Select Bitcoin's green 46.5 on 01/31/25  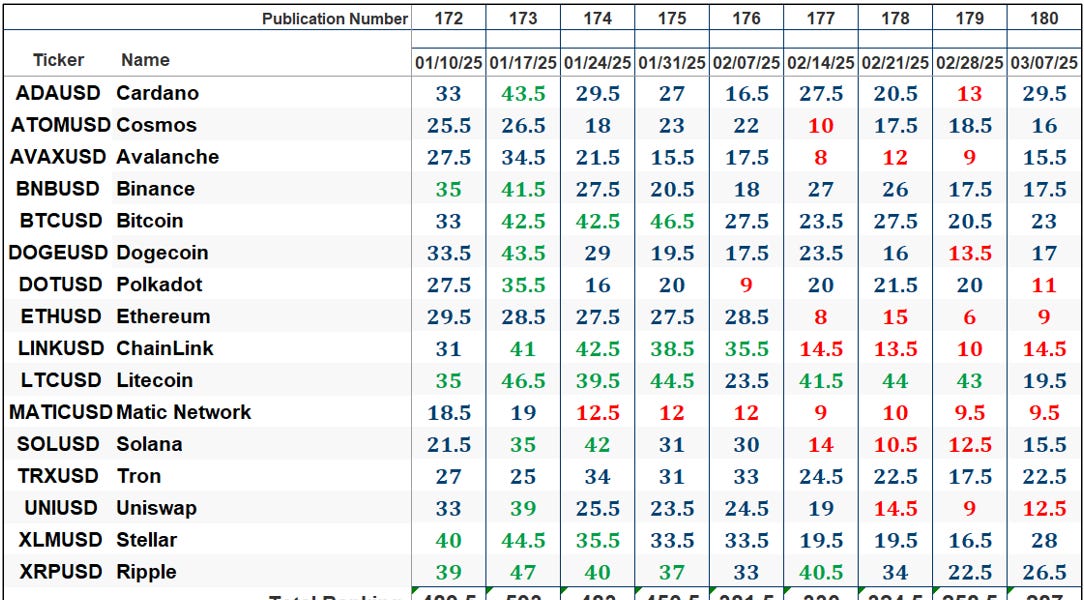coord(671,221)
